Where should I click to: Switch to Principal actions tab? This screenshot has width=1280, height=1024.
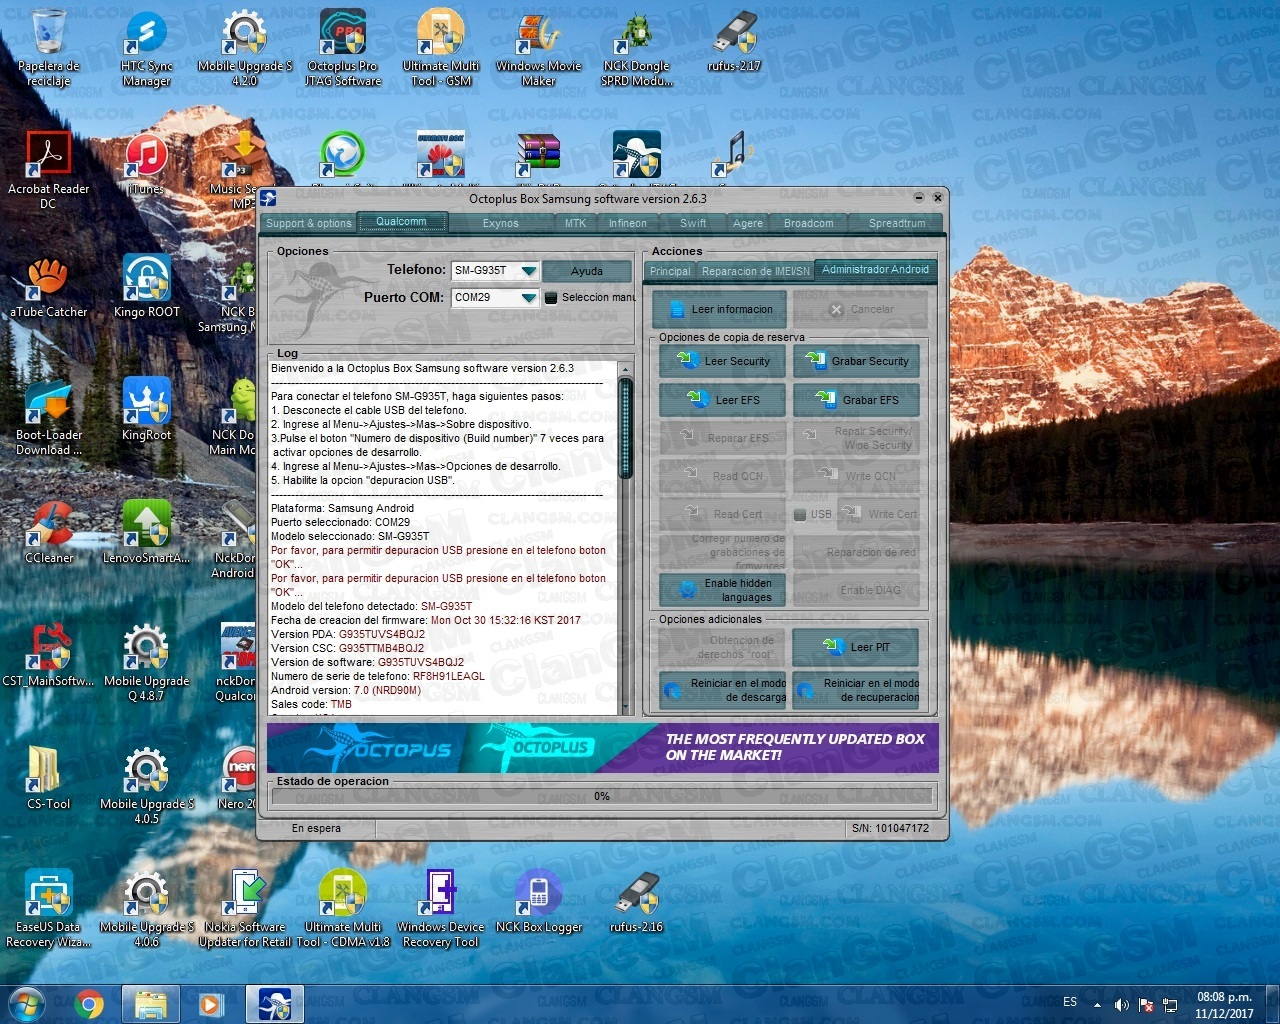670,271
